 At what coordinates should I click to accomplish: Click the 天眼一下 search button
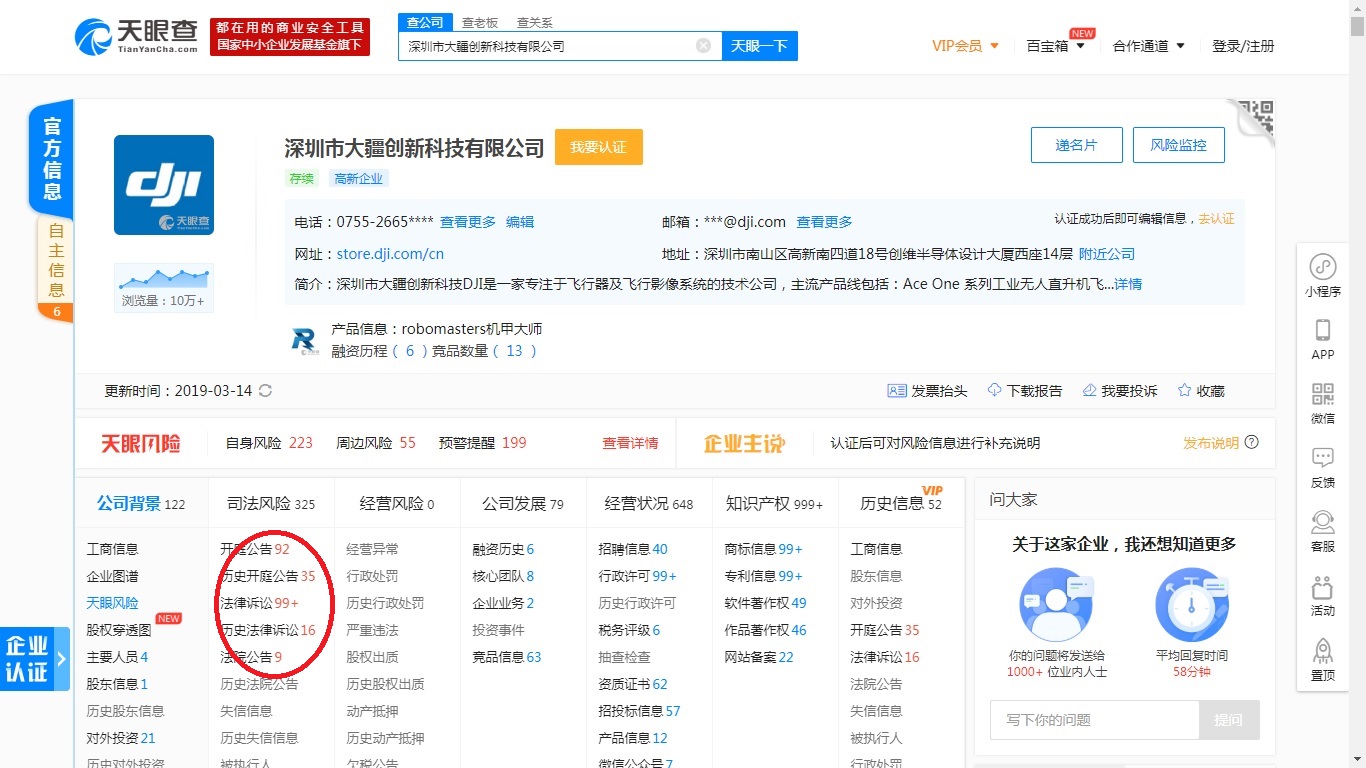[x=760, y=46]
